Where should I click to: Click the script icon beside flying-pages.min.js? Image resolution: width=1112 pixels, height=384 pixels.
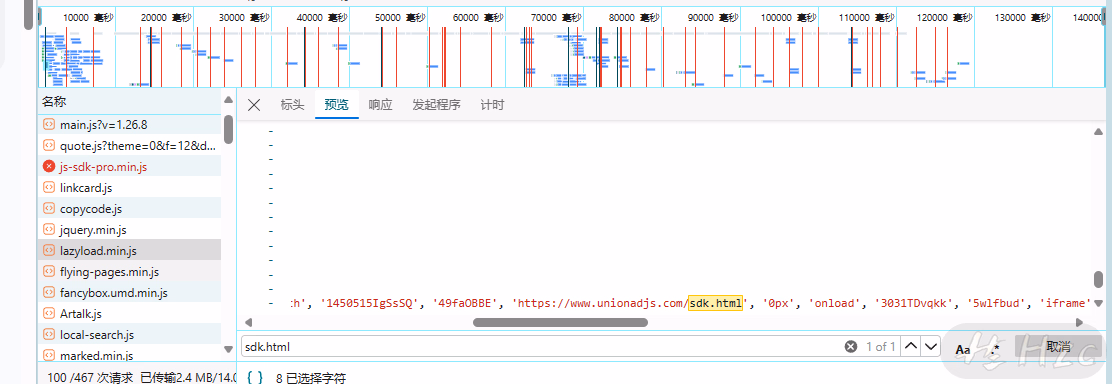pyautogui.click(x=49, y=271)
